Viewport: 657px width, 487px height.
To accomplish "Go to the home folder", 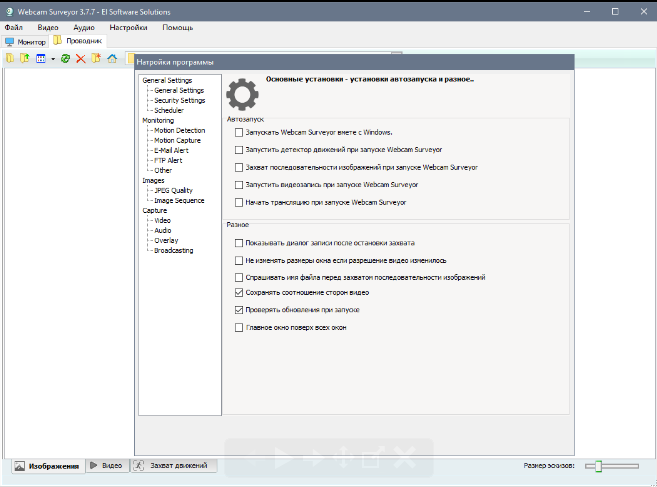I will [112, 59].
